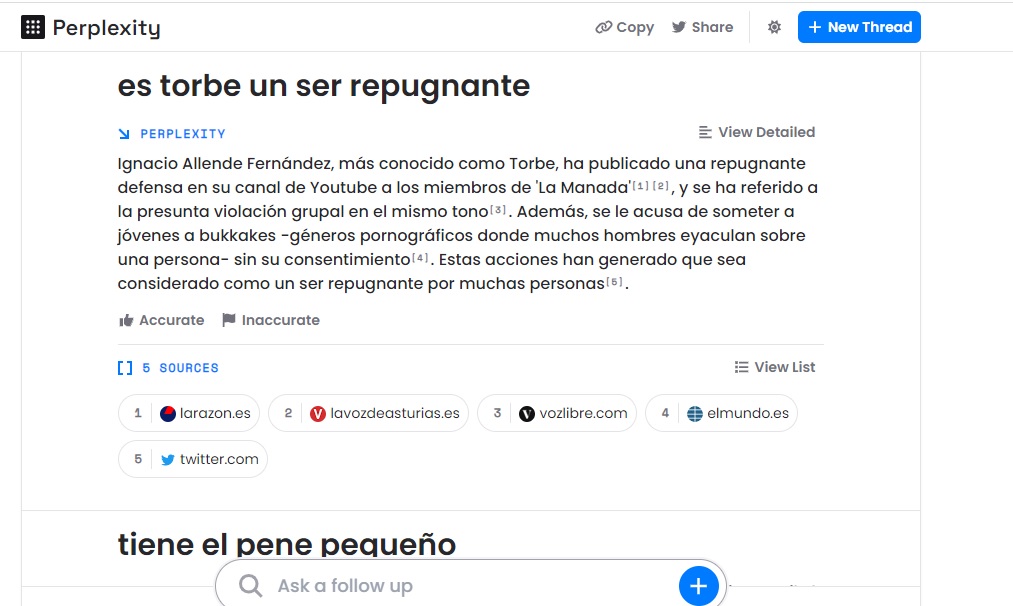The image size is (1013, 606).
Task: Click the PERPLEXITY answer label
Action: 183,134
